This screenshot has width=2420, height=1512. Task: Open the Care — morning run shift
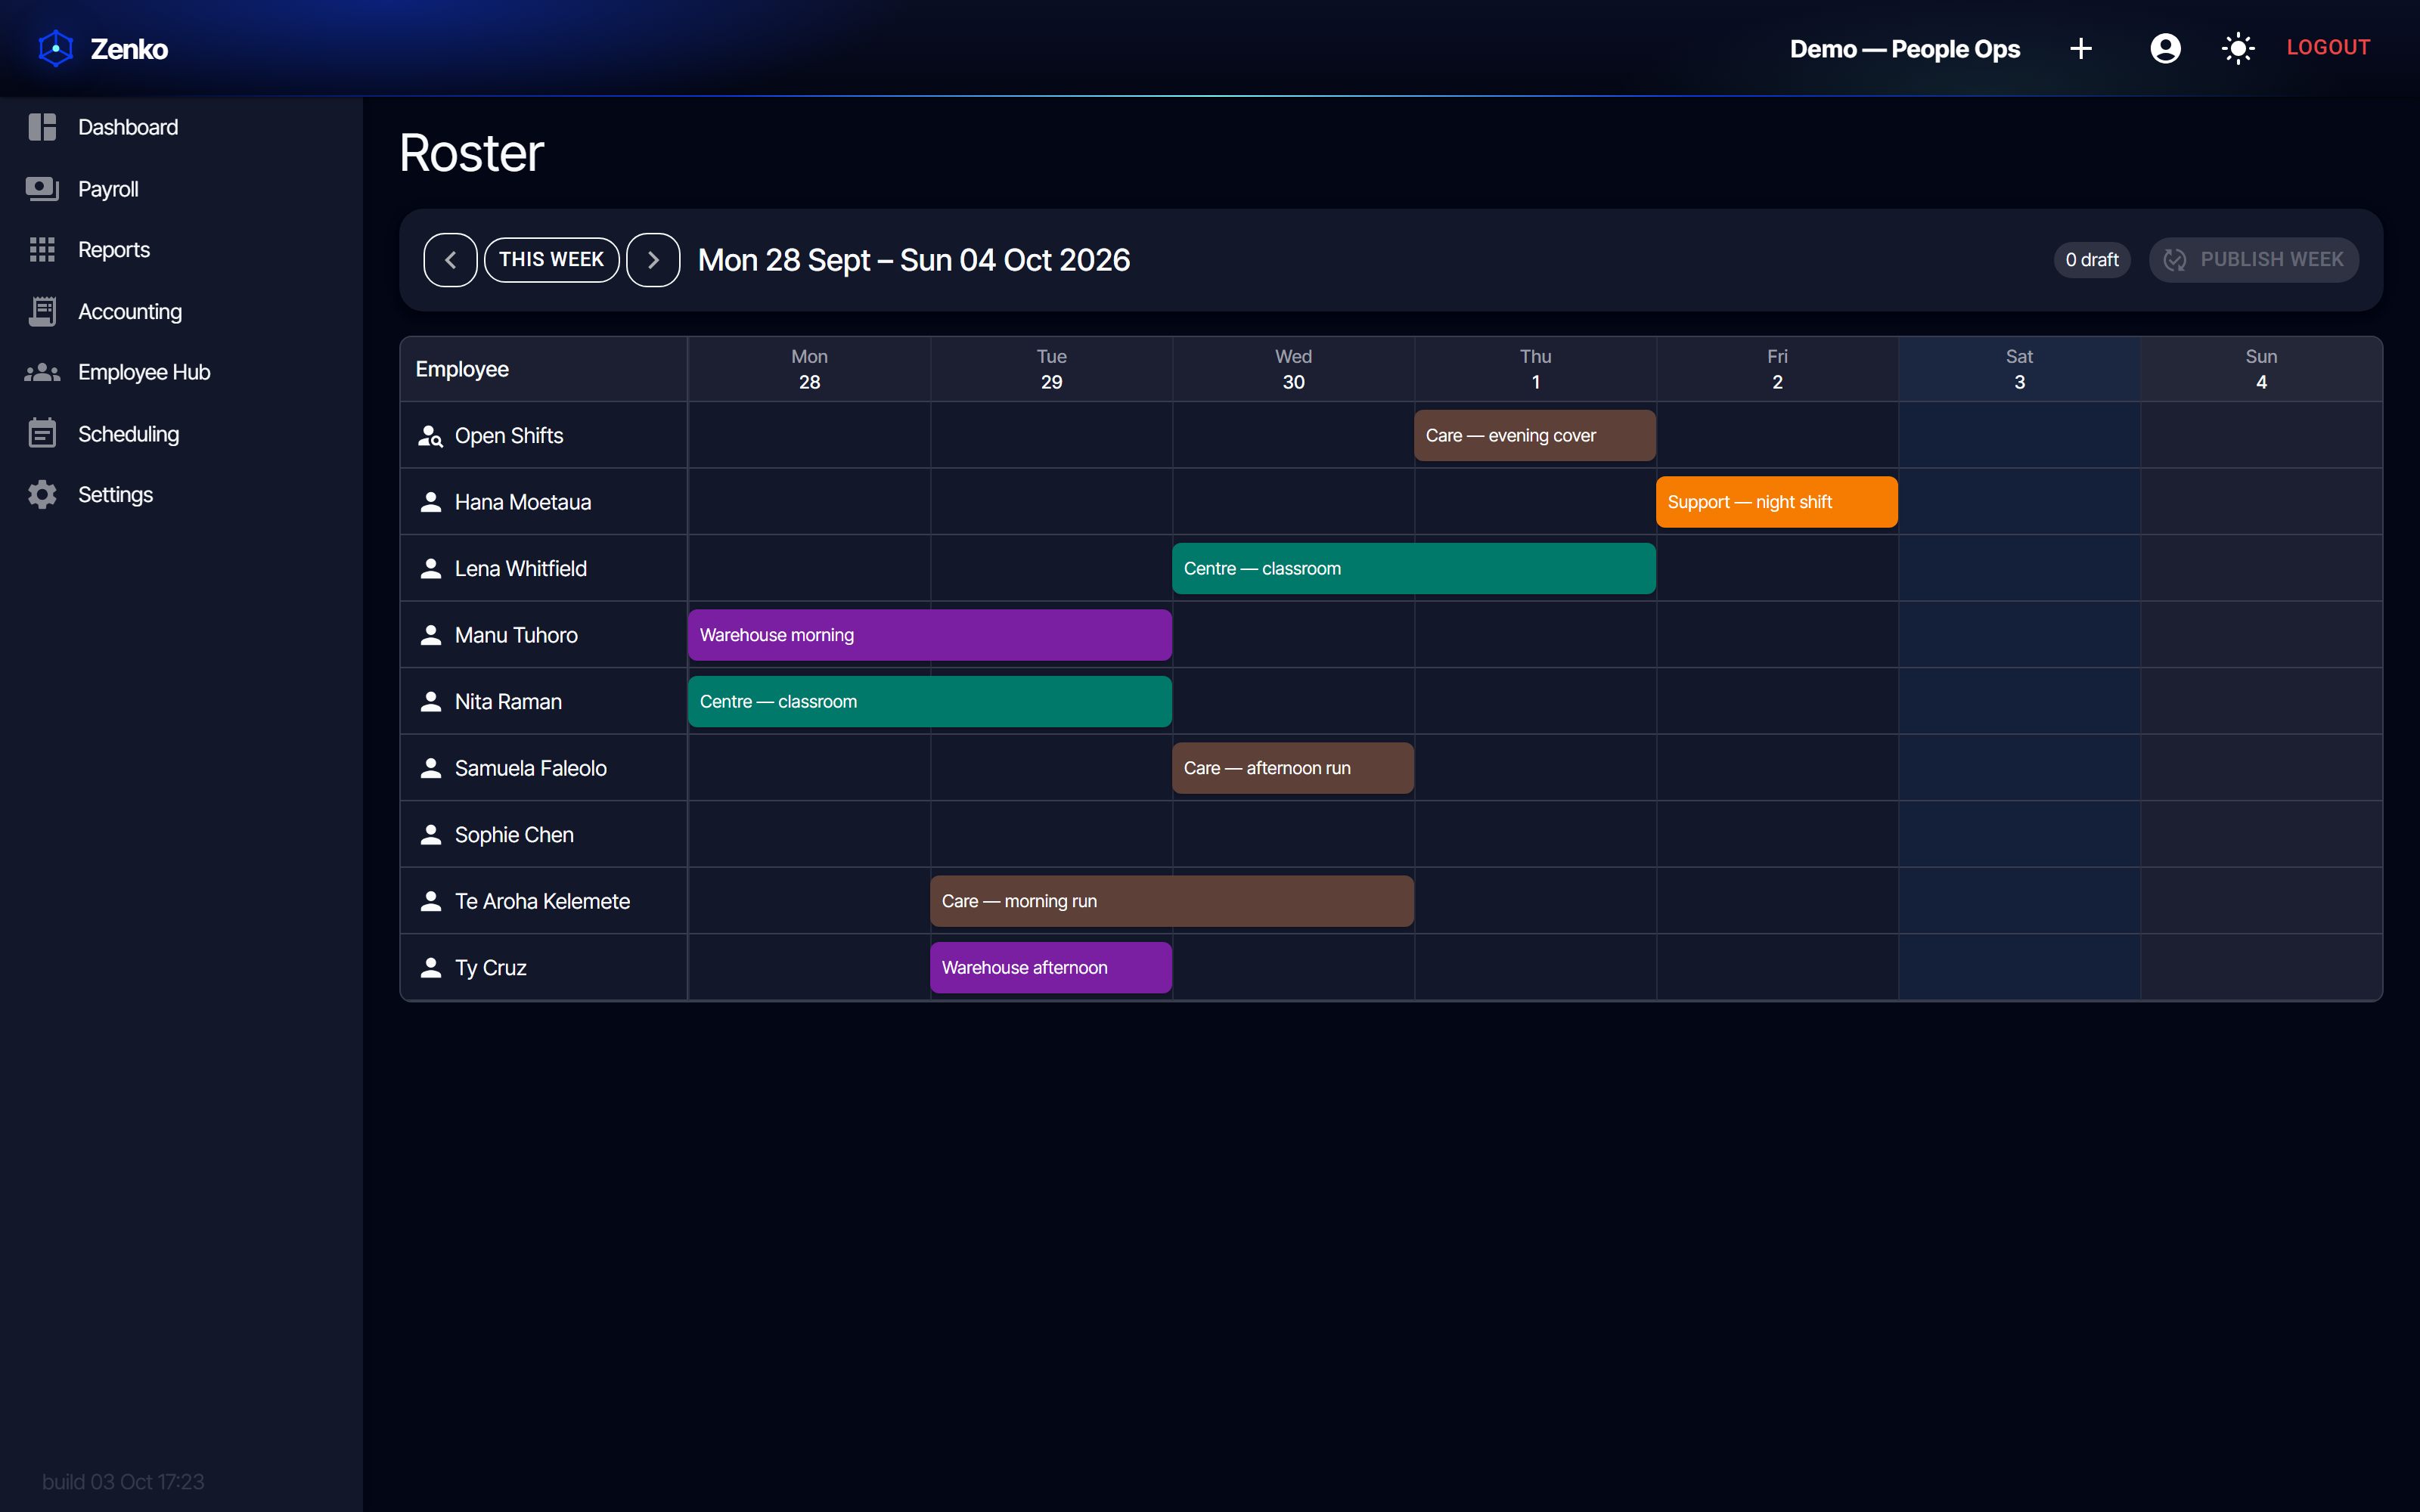pyautogui.click(x=1172, y=901)
